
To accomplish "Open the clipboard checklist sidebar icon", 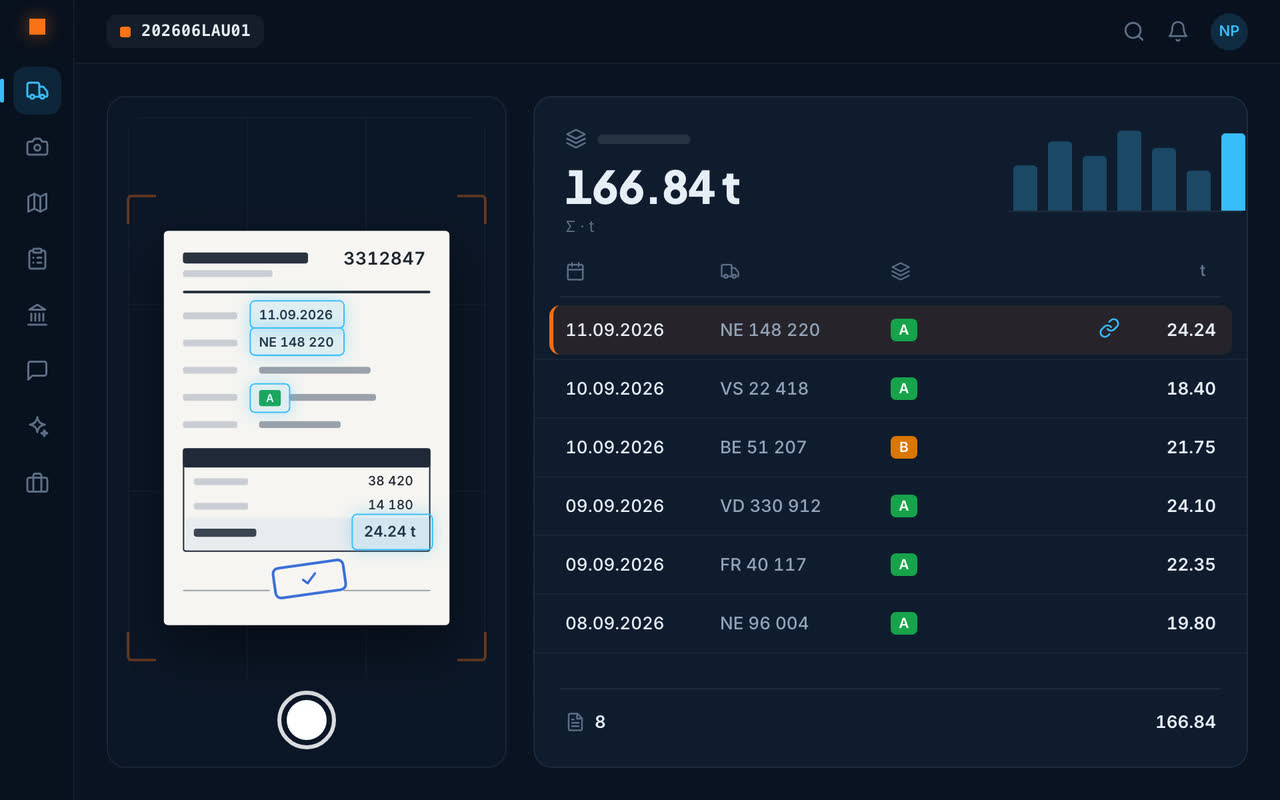I will point(37,259).
